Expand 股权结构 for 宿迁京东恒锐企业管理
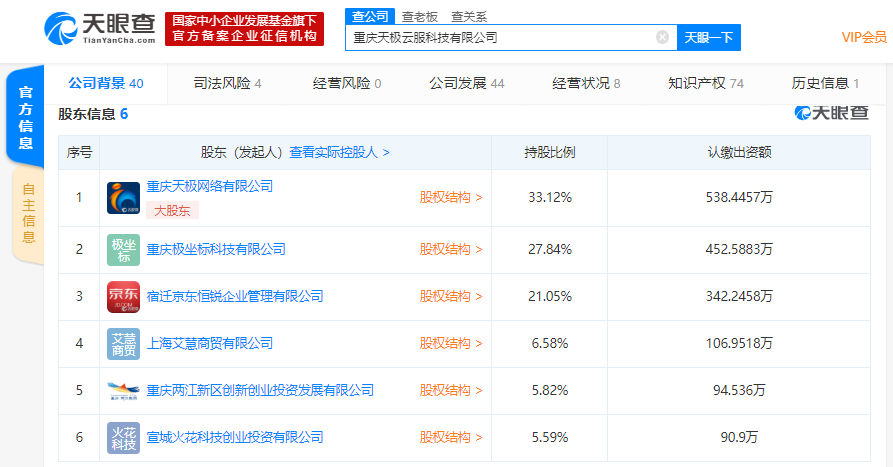 (x=451, y=296)
